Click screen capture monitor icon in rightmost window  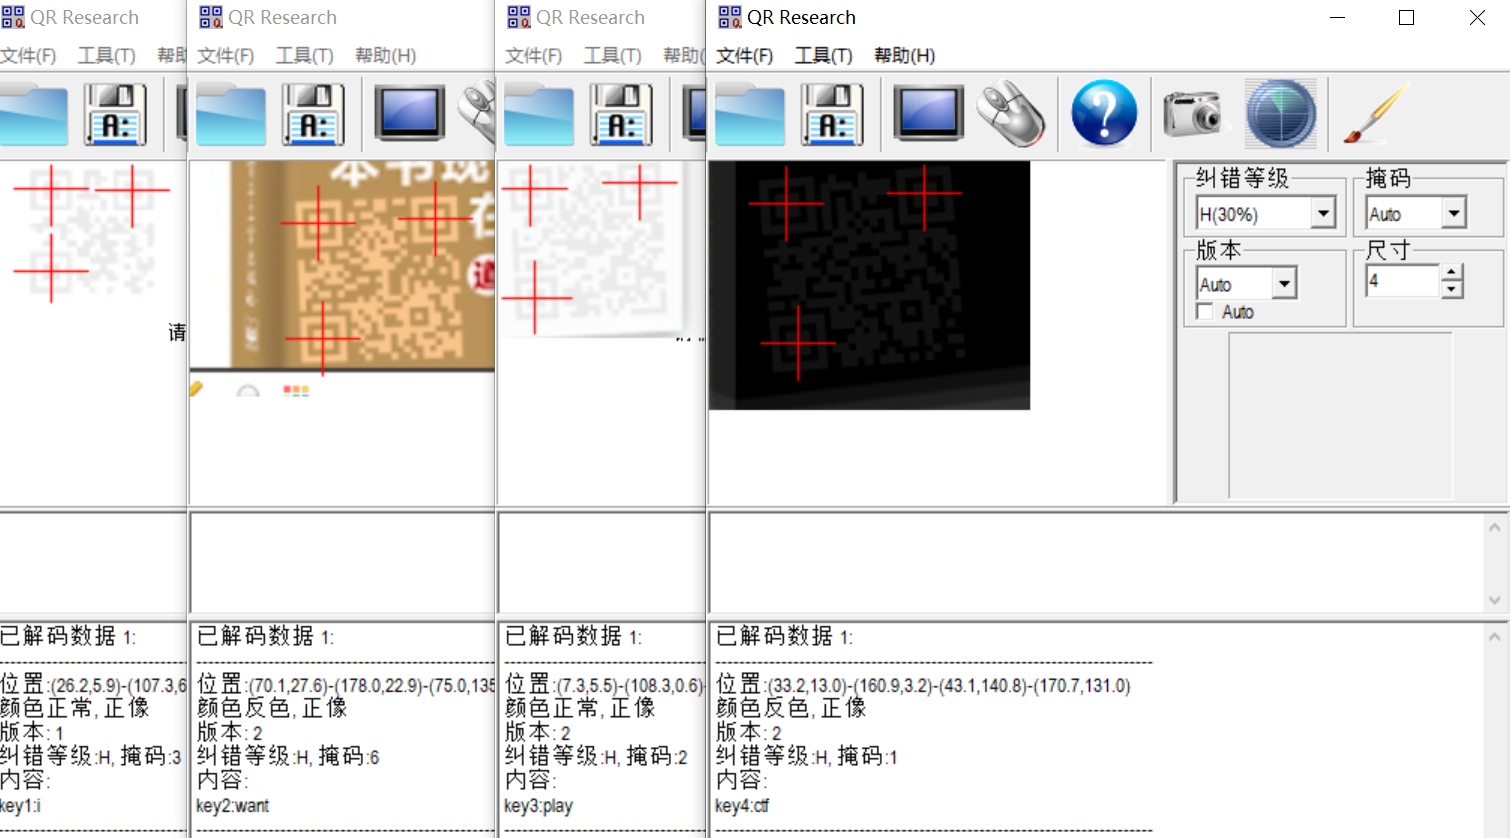pos(928,113)
